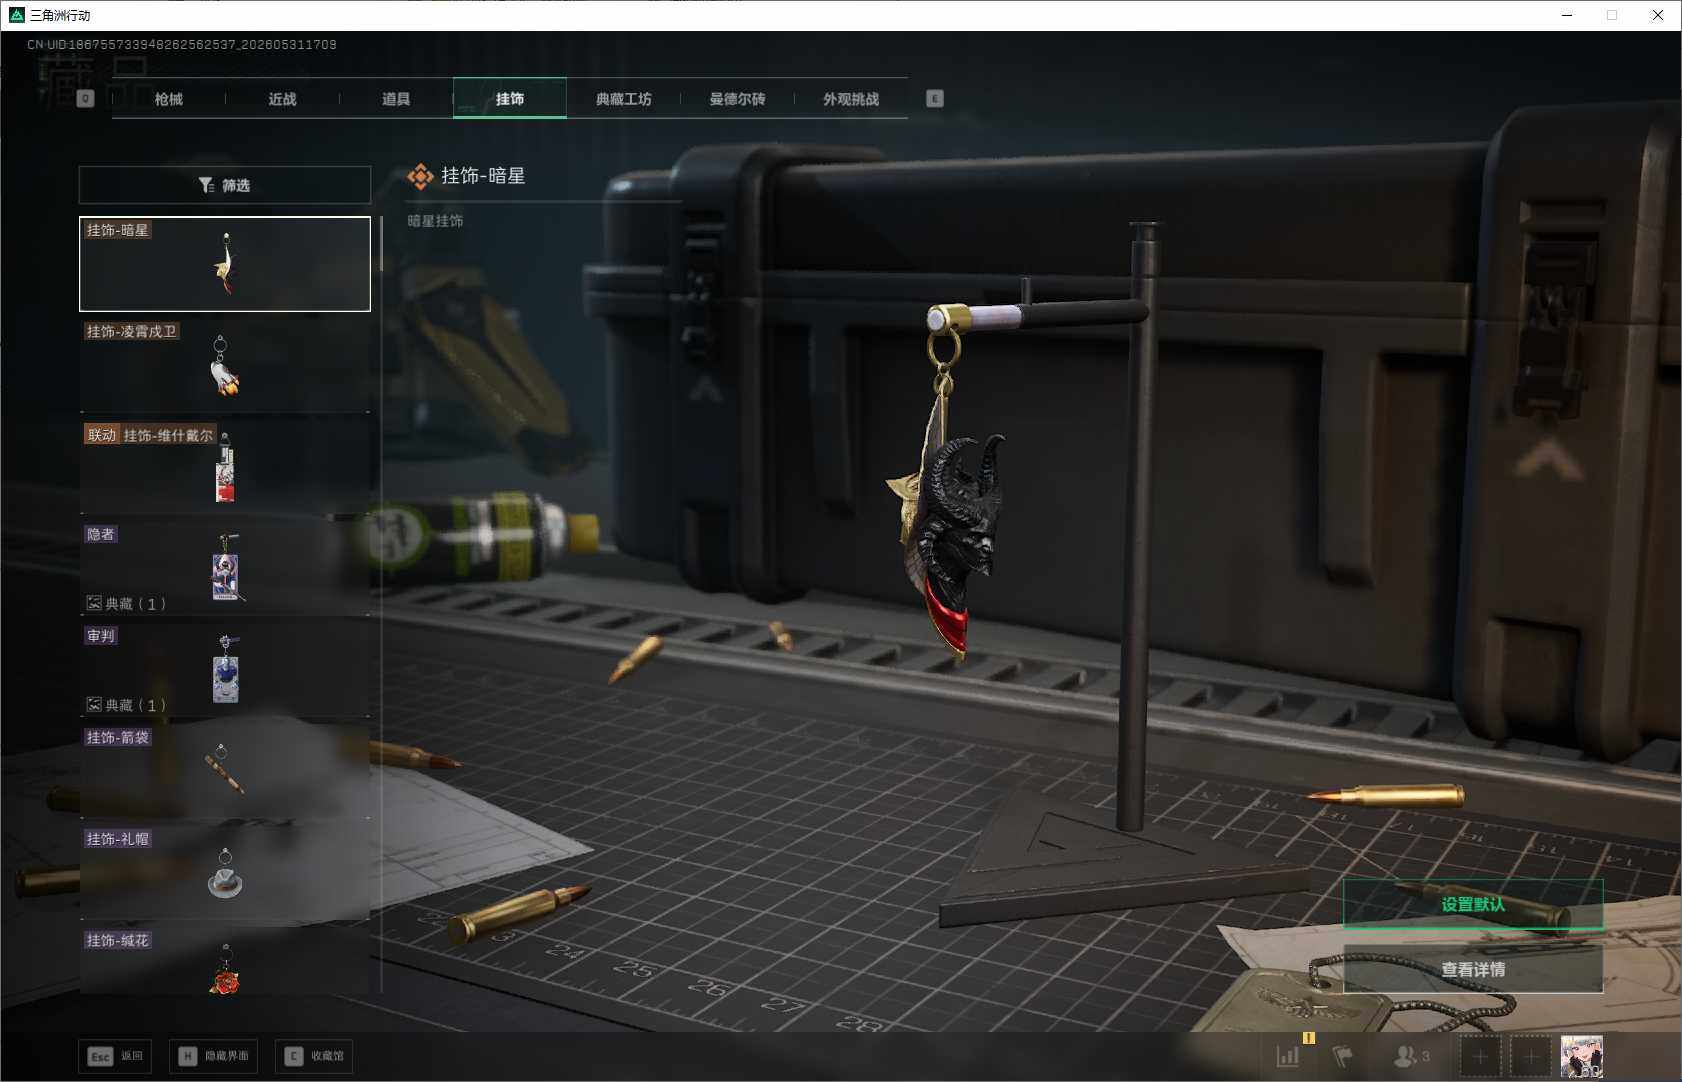The width and height of the screenshot is (1682, 1082).
Task: Pick the 审判 charm item
Action: (x=225, y=670)
